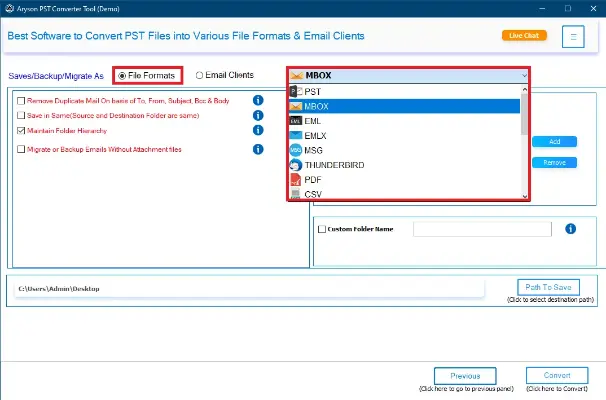The height and width of the screenshot is (400, 606).
Task: Click format list scrollbar up arrow
Action: click(524, 89)
